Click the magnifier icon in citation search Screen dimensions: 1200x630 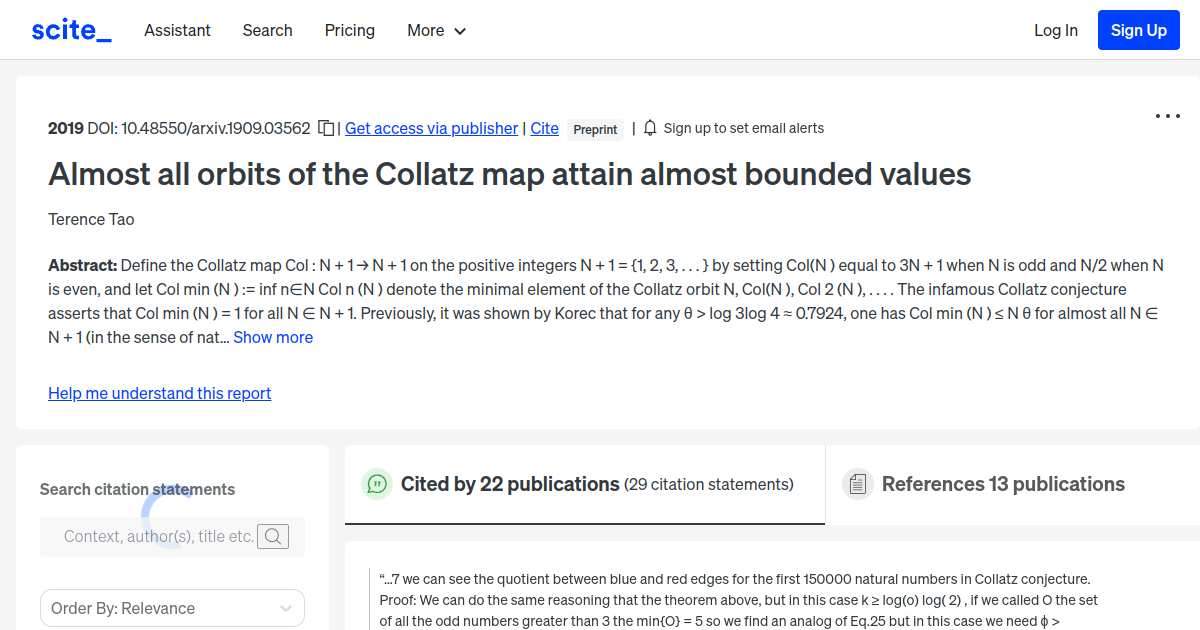pyautogui.click(x=273, y=536)
